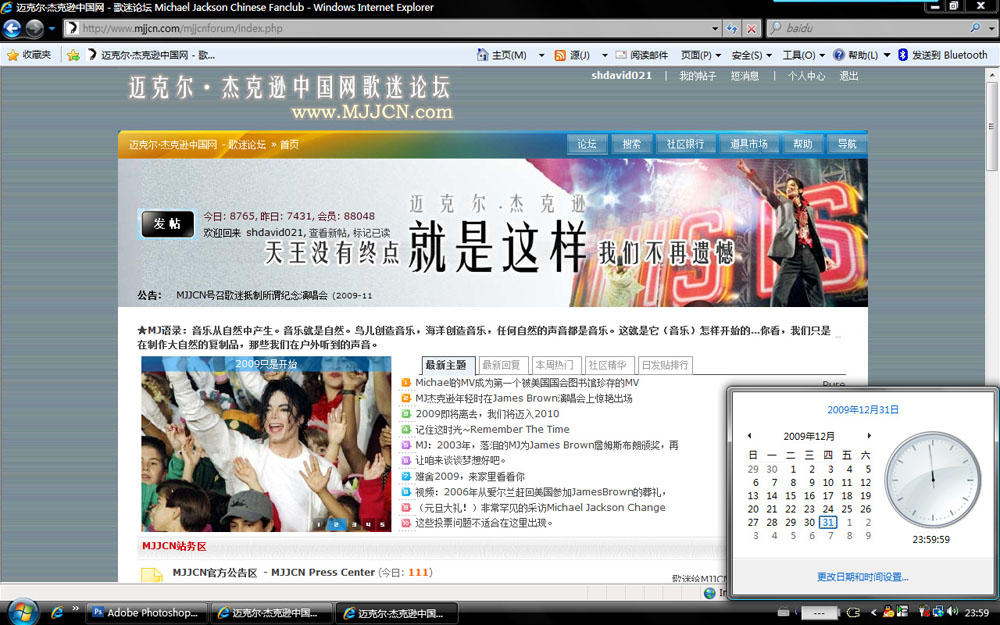The height and width of the screenshot is (625, 1000).
Task: Open the recent pages history dropdown
Action: tap(52, 28)
